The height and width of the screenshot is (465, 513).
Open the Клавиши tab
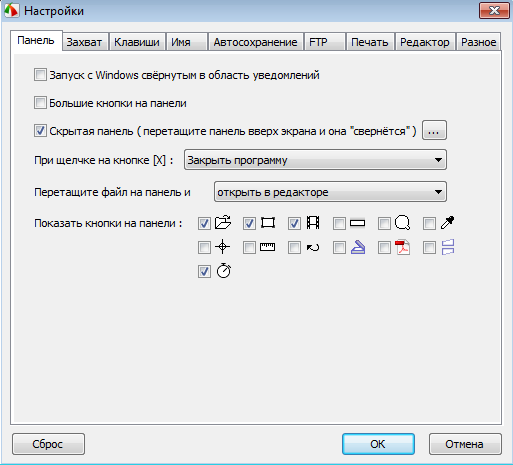point(137,42)
